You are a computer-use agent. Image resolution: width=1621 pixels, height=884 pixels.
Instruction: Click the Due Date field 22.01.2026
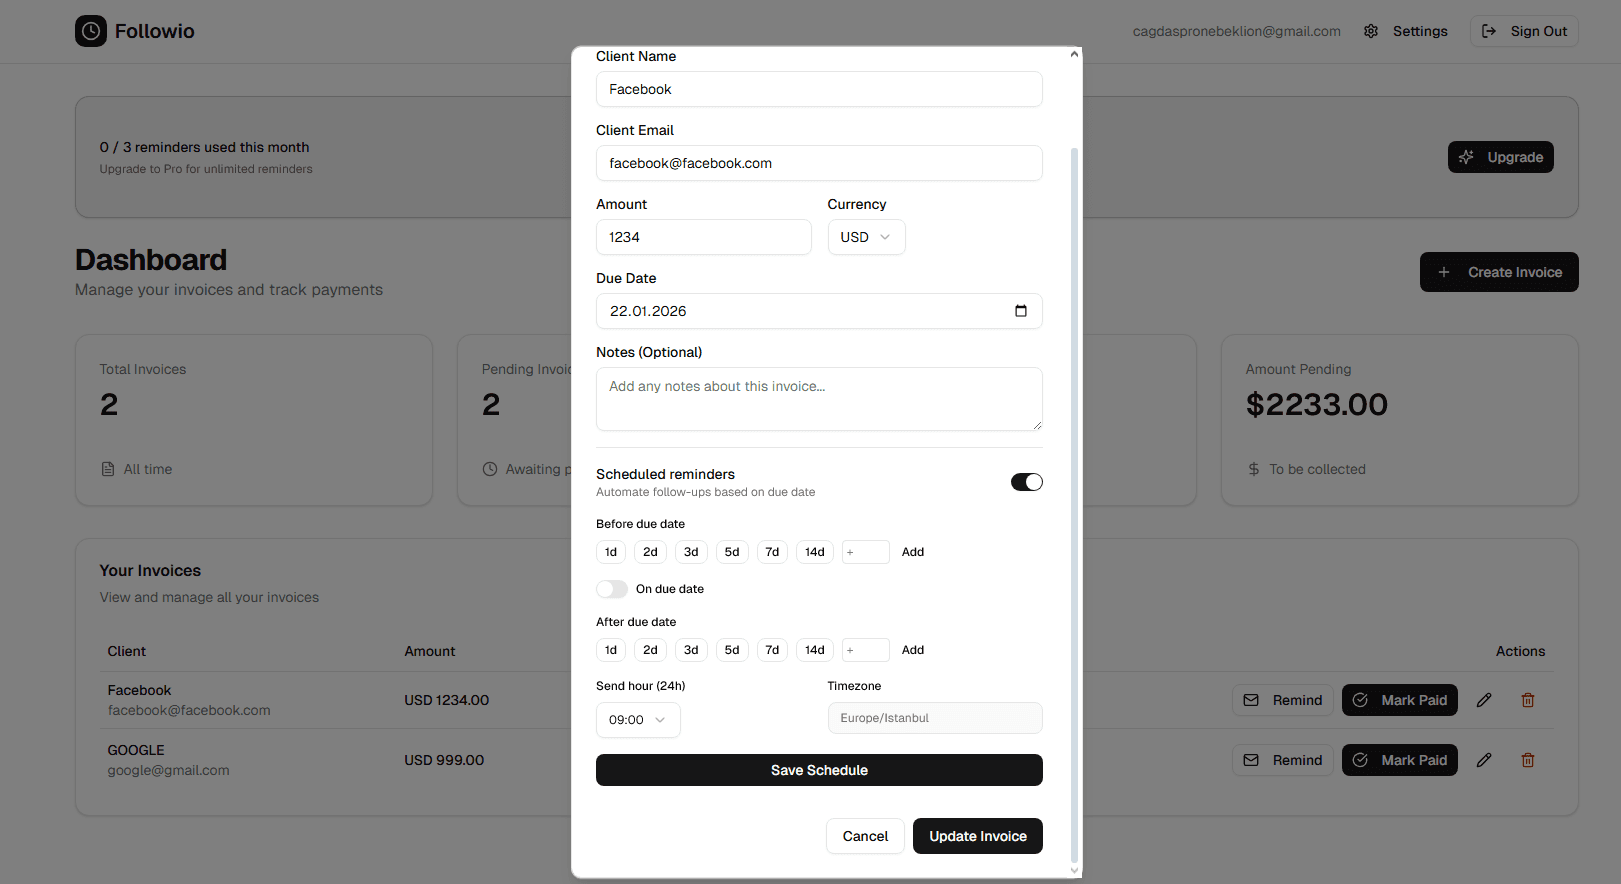pos(819,311)
